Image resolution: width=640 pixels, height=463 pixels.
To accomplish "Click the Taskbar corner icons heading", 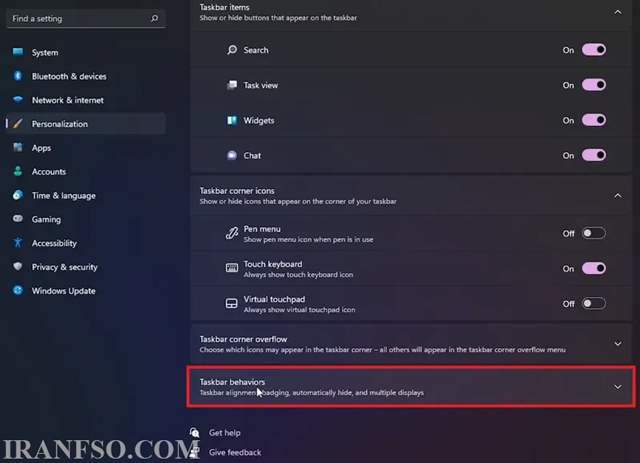I will tap(237, 191).
